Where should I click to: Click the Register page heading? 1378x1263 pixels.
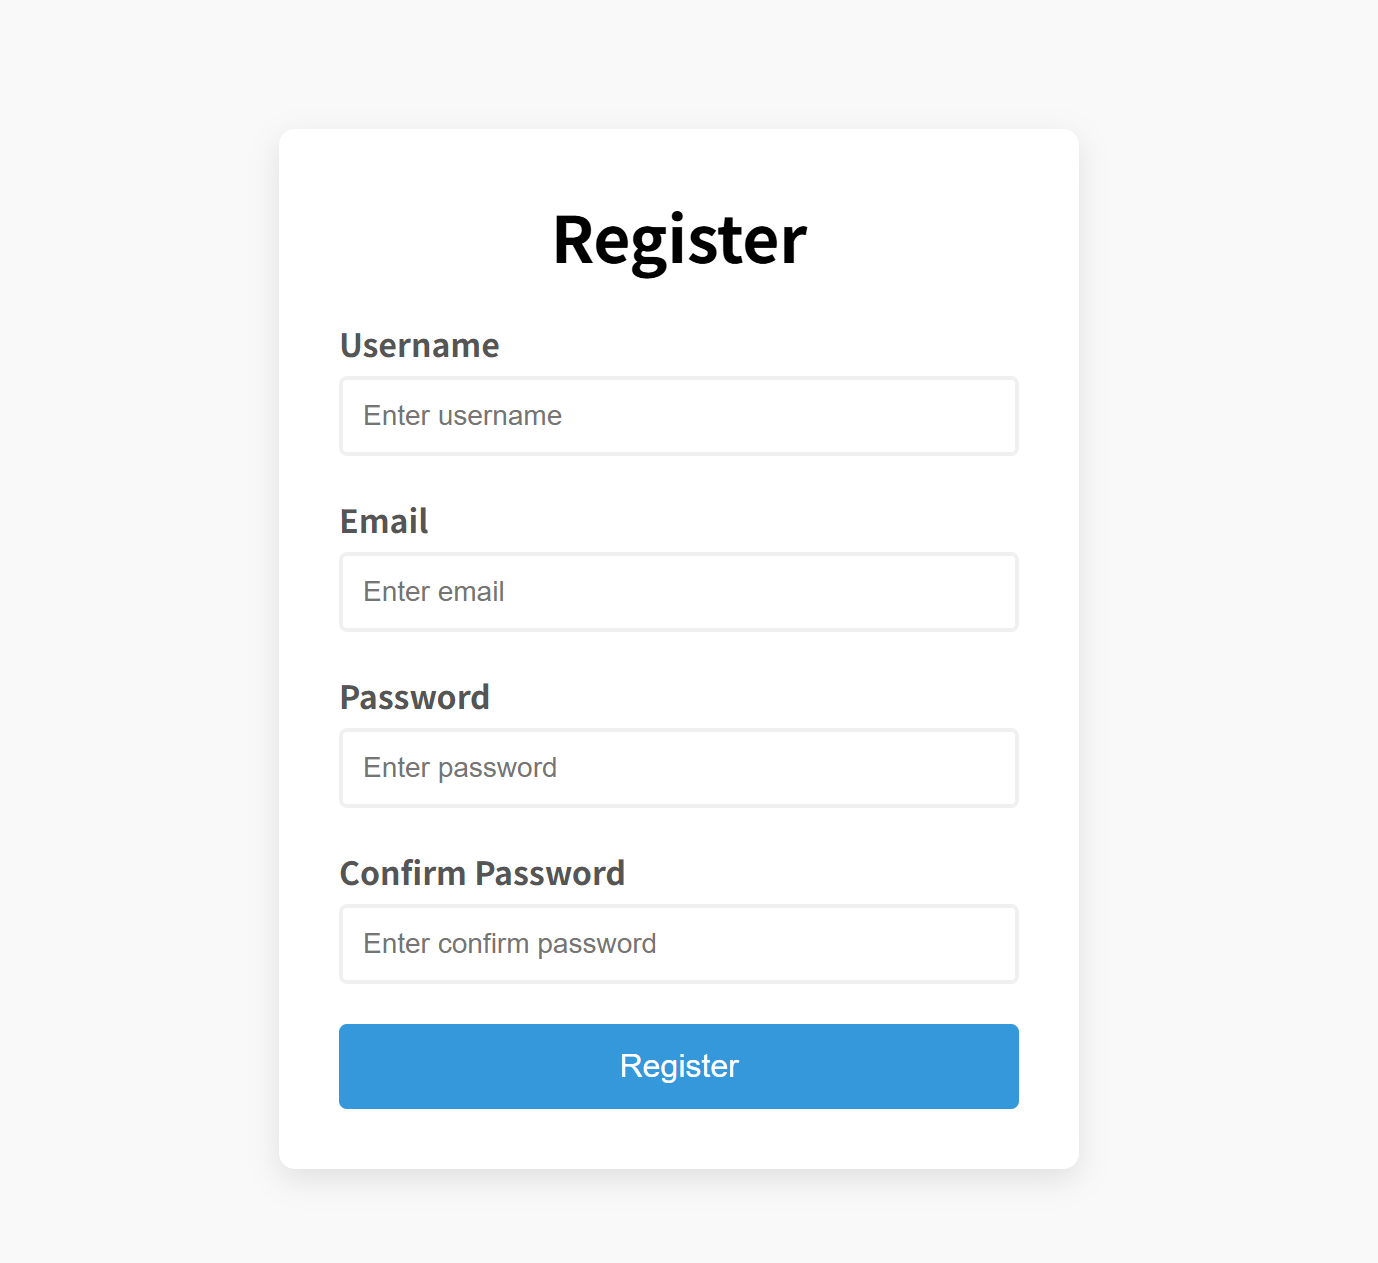click(678, 240)
